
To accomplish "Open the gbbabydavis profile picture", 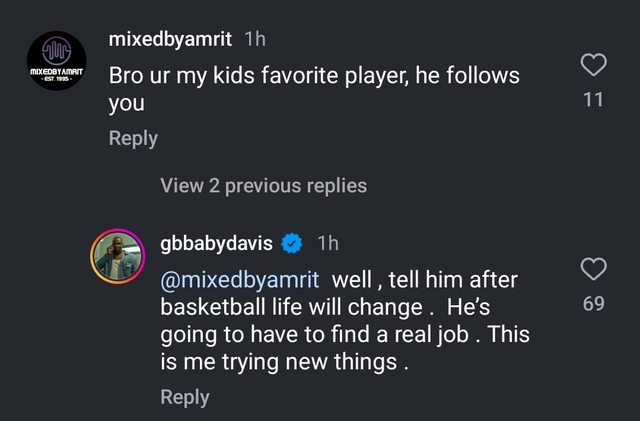I will click(x=120, y=257).
